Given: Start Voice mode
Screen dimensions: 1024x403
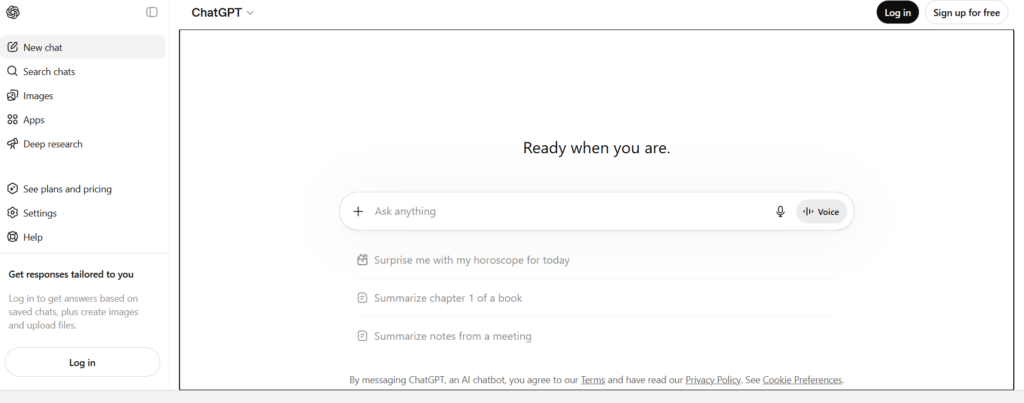Looking at the screenshot, I should point(822,212).
